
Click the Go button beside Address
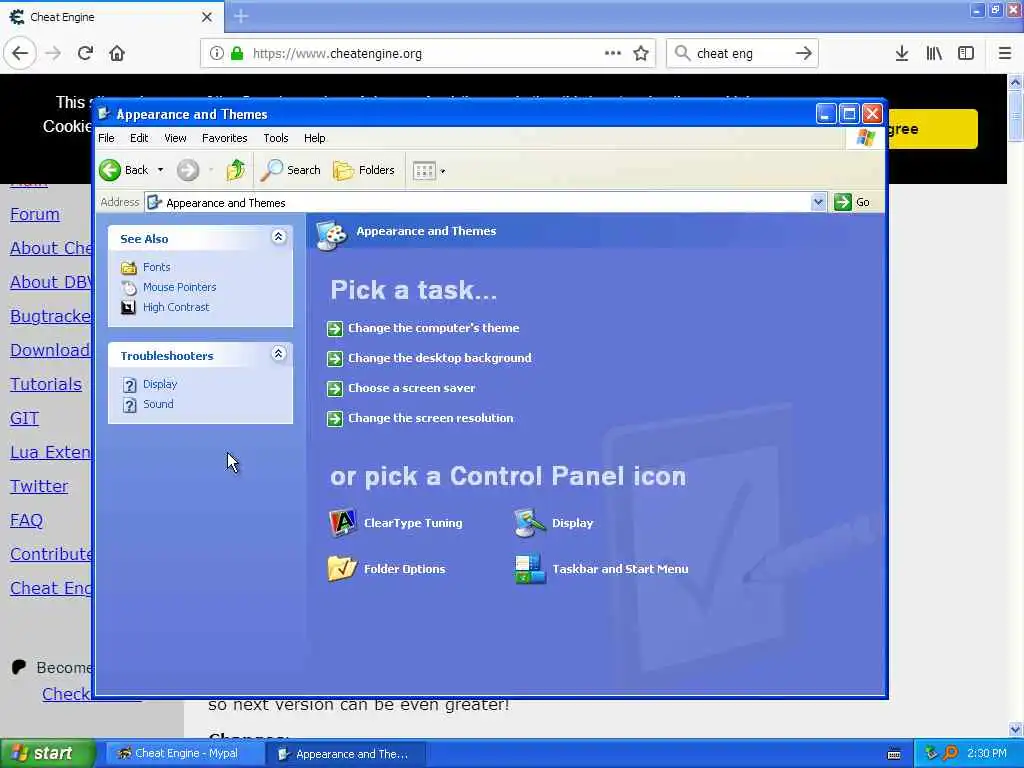point(852,202)
